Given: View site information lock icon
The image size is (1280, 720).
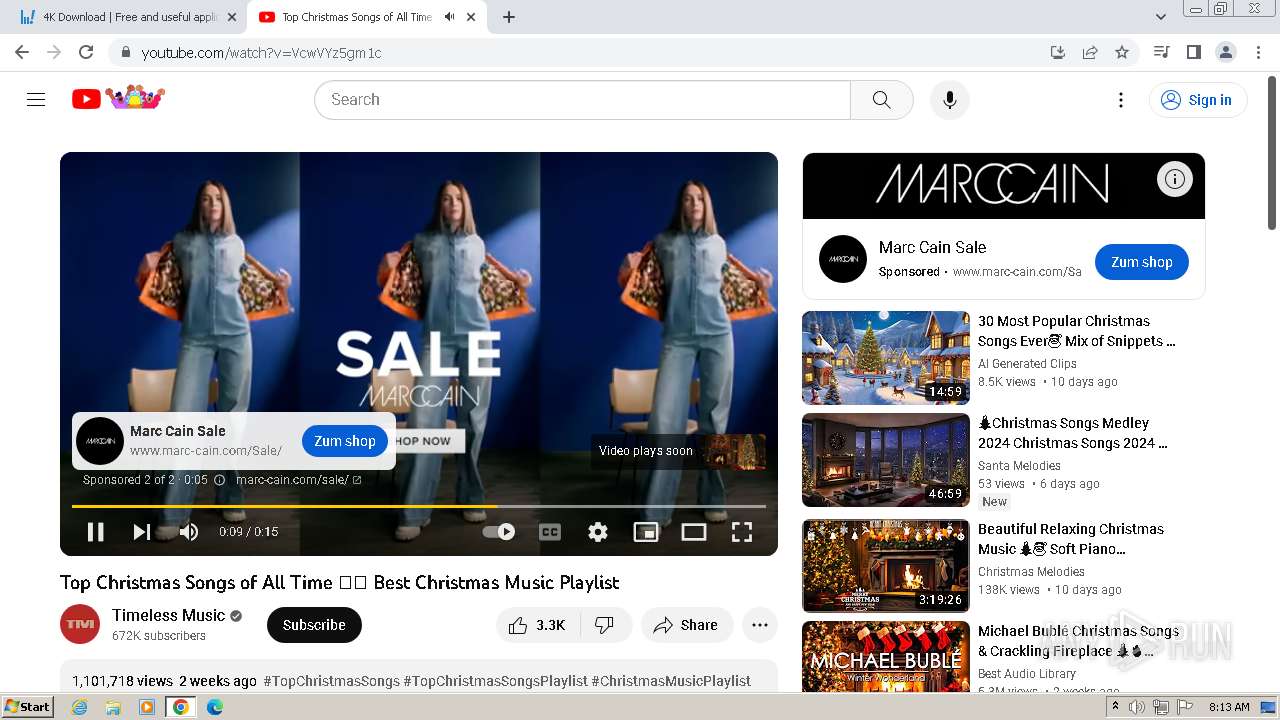Looking at the screenshot, I should coord(125,52).
